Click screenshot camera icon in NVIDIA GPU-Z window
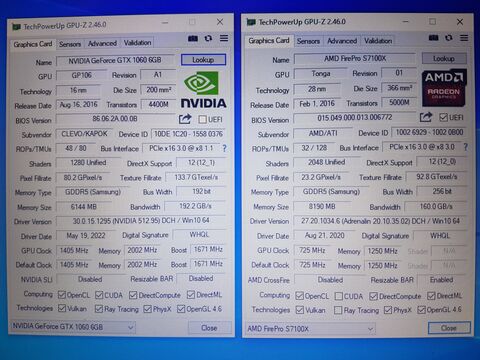Viewport: 480px width, 360px height. click(x=193, y=38)
